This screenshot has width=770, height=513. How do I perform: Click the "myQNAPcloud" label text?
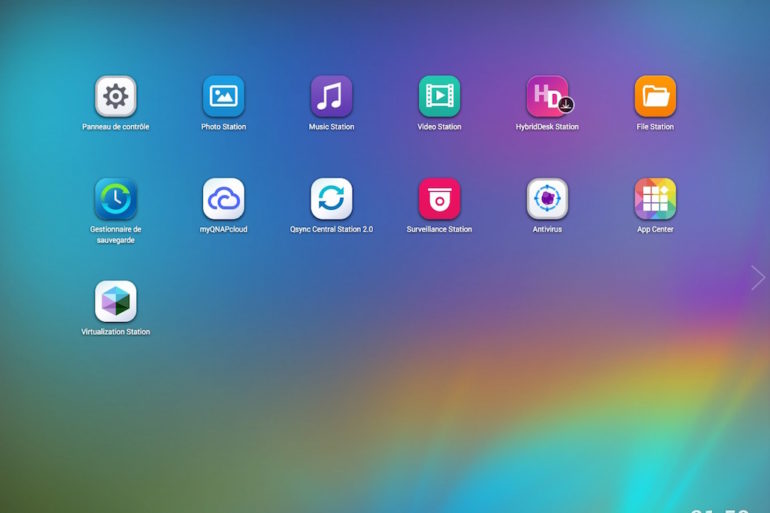pos(223,229)
